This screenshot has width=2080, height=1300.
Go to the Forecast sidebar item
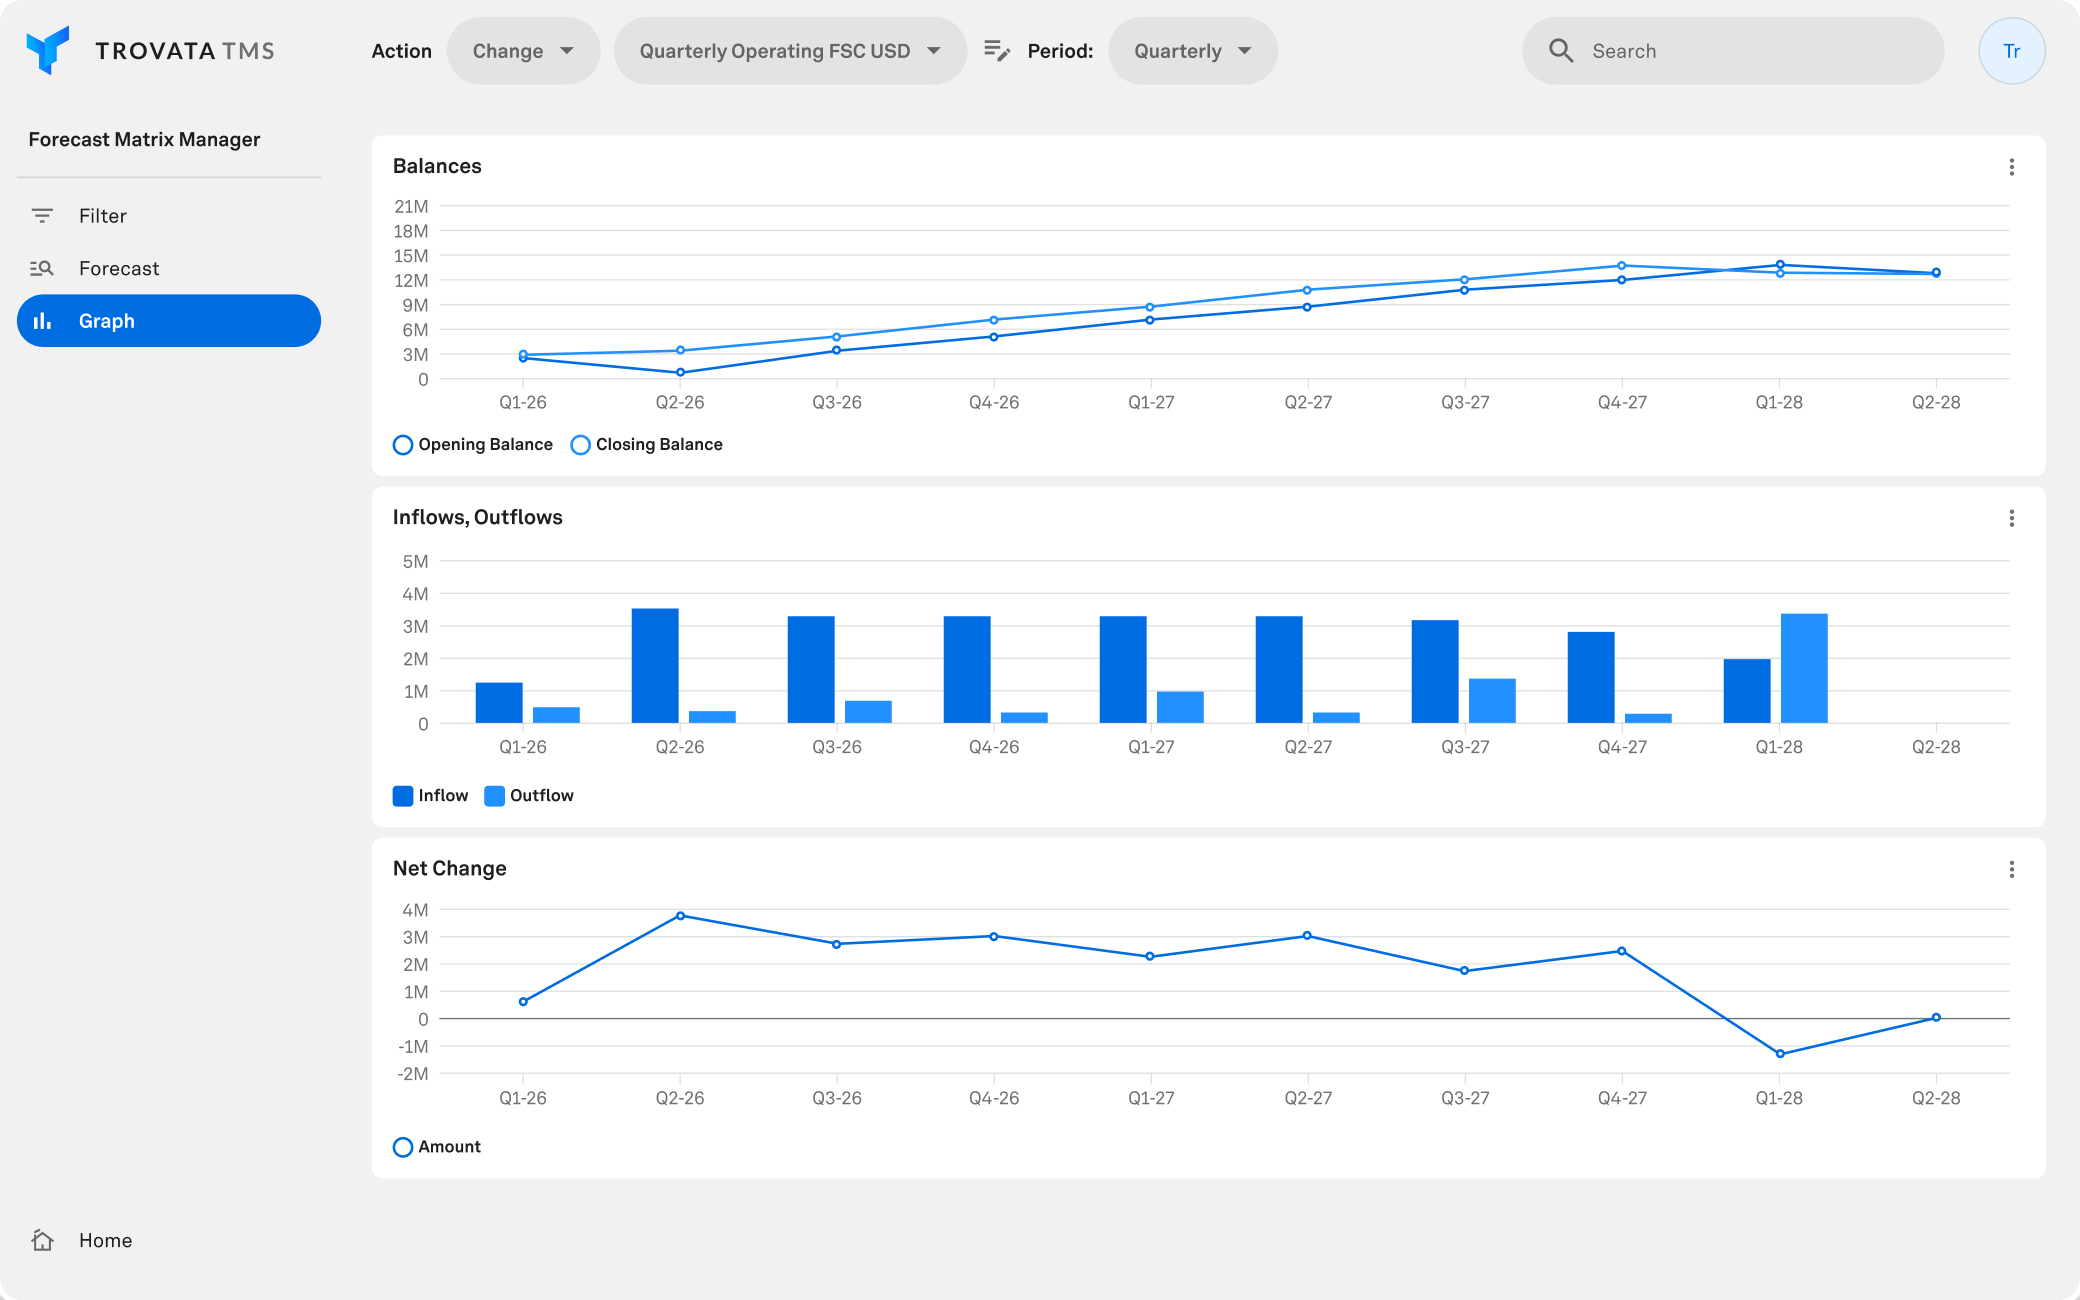[x=118, y=268]
